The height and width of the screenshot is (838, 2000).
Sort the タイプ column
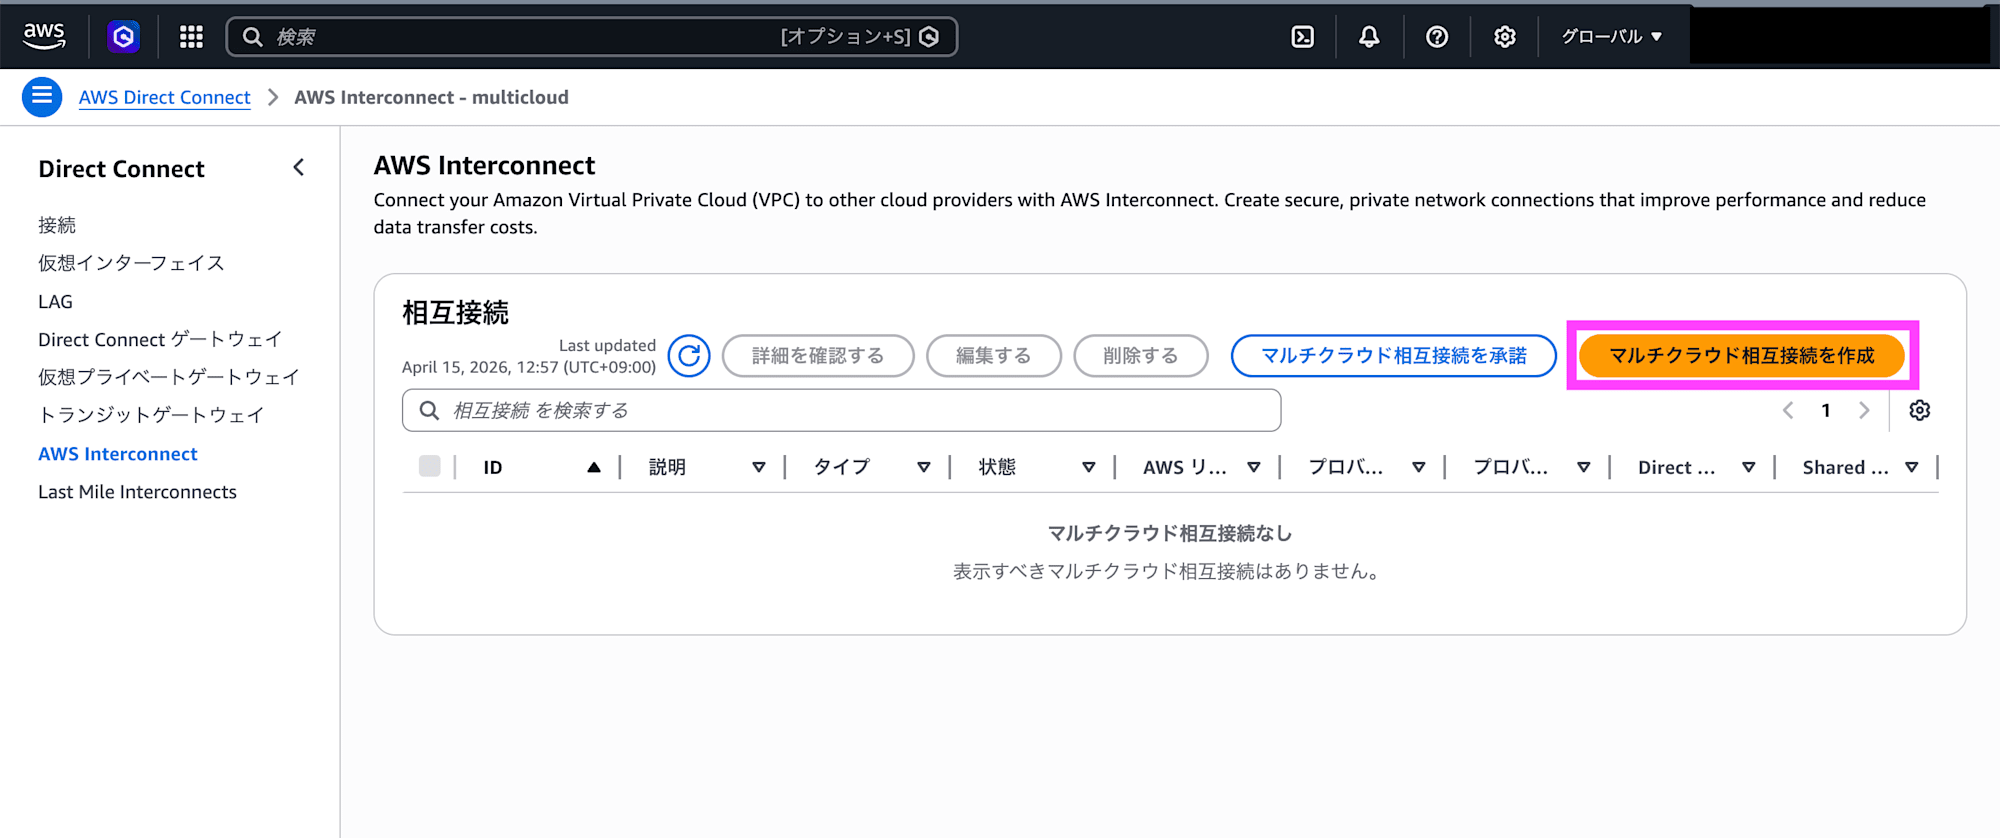(924, 467)
